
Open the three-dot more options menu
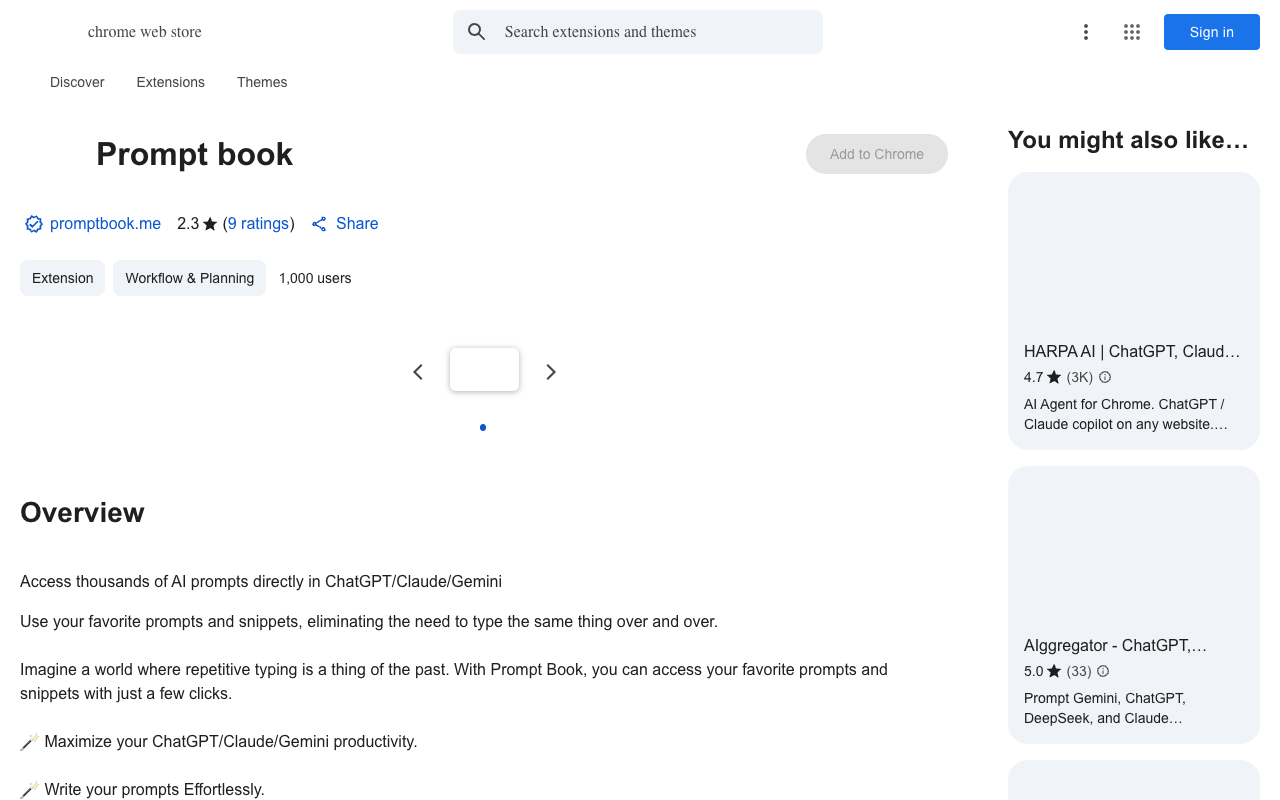(x=1086, y=32)
